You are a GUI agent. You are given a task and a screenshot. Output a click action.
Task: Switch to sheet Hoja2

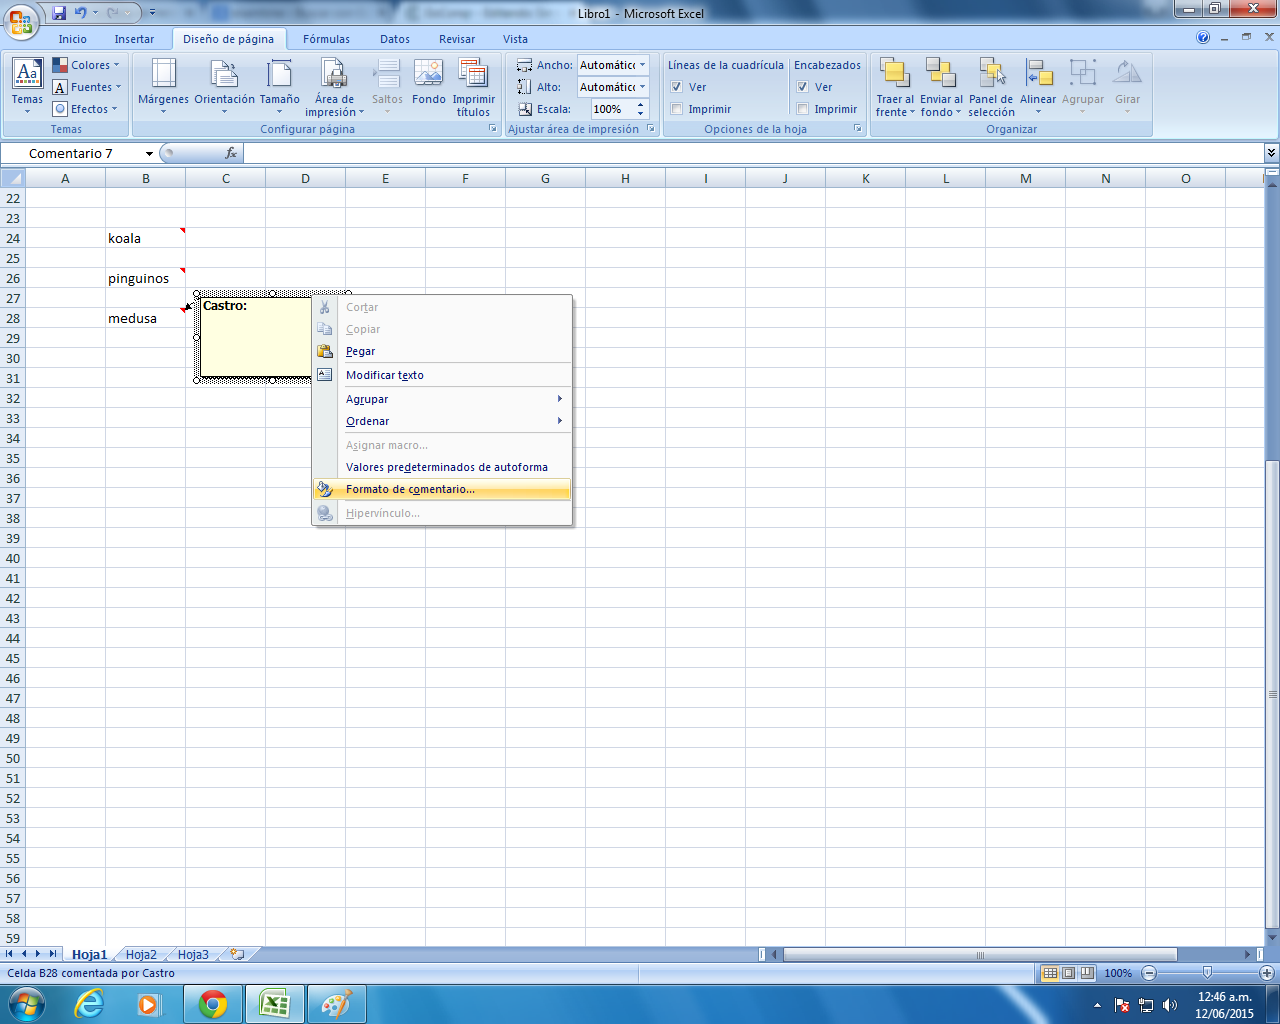tap(141, 954)
